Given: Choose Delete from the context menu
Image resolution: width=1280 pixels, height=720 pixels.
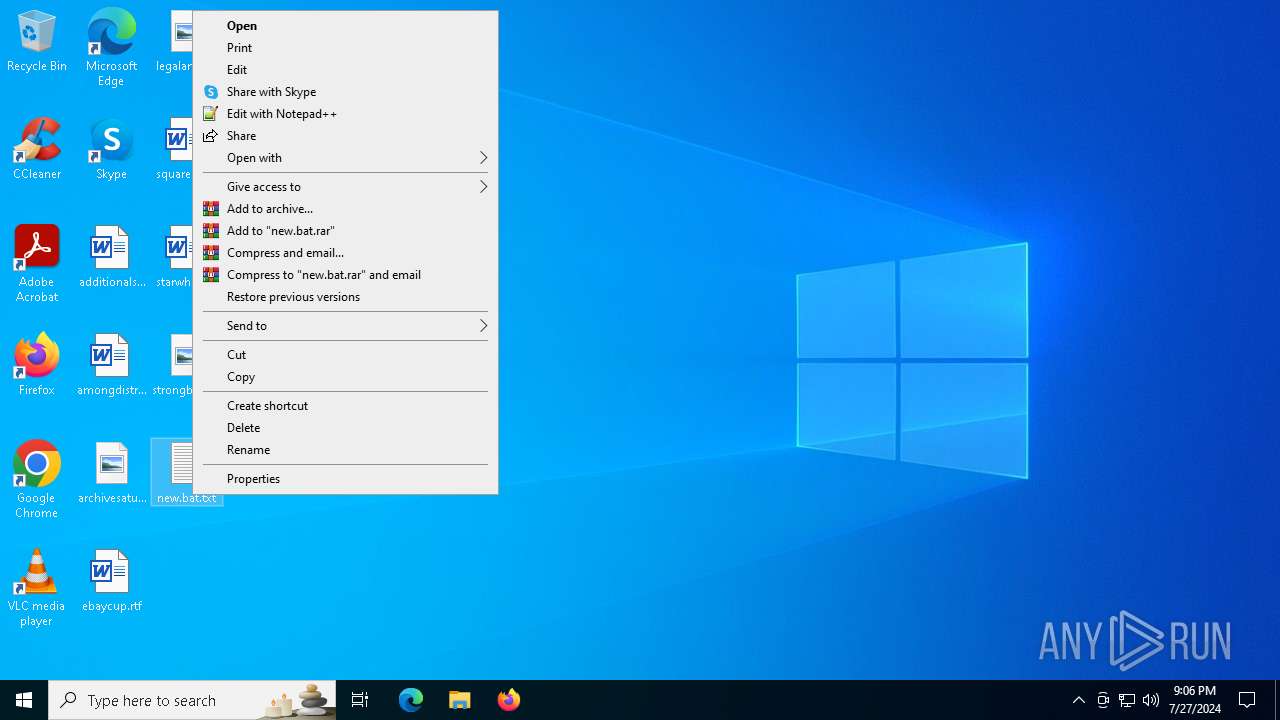Looking at the screenshot, I should (345, 428).
